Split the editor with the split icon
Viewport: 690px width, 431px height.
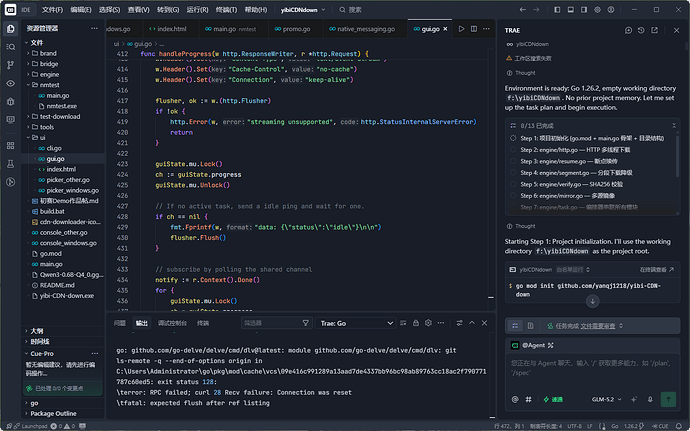tap(474, 29)
